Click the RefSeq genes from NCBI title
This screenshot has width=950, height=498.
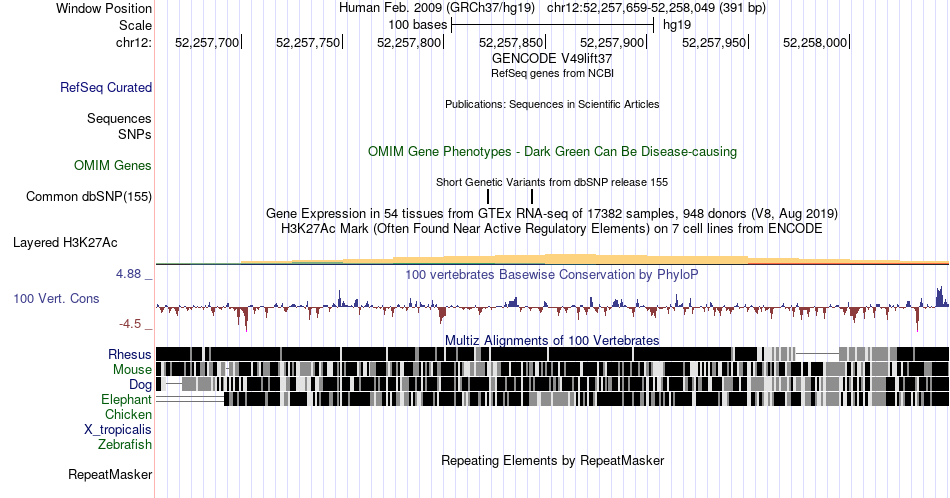pos(552,73)
